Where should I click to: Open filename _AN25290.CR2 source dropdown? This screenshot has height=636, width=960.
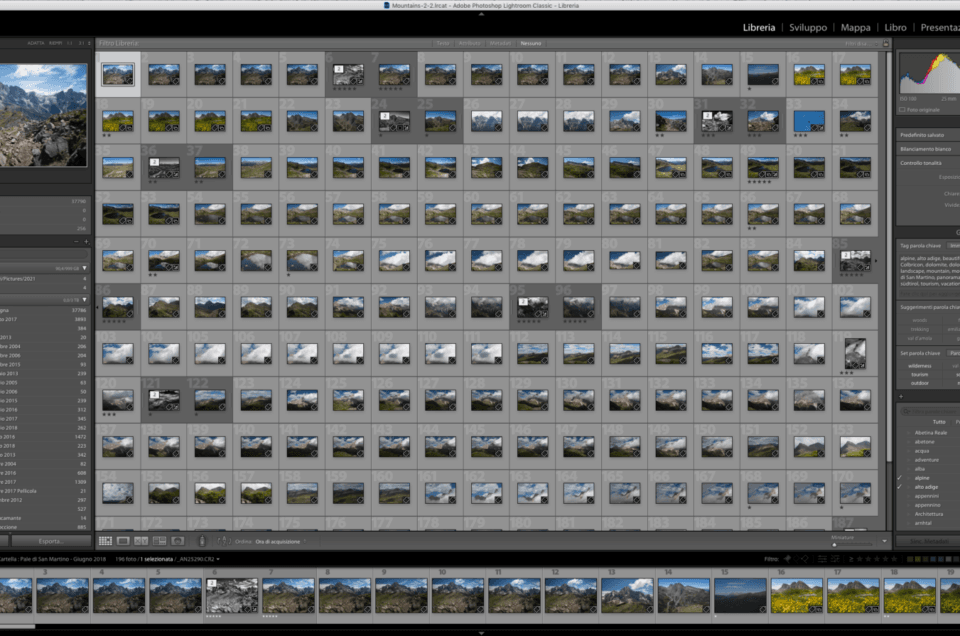click(197, 559)
